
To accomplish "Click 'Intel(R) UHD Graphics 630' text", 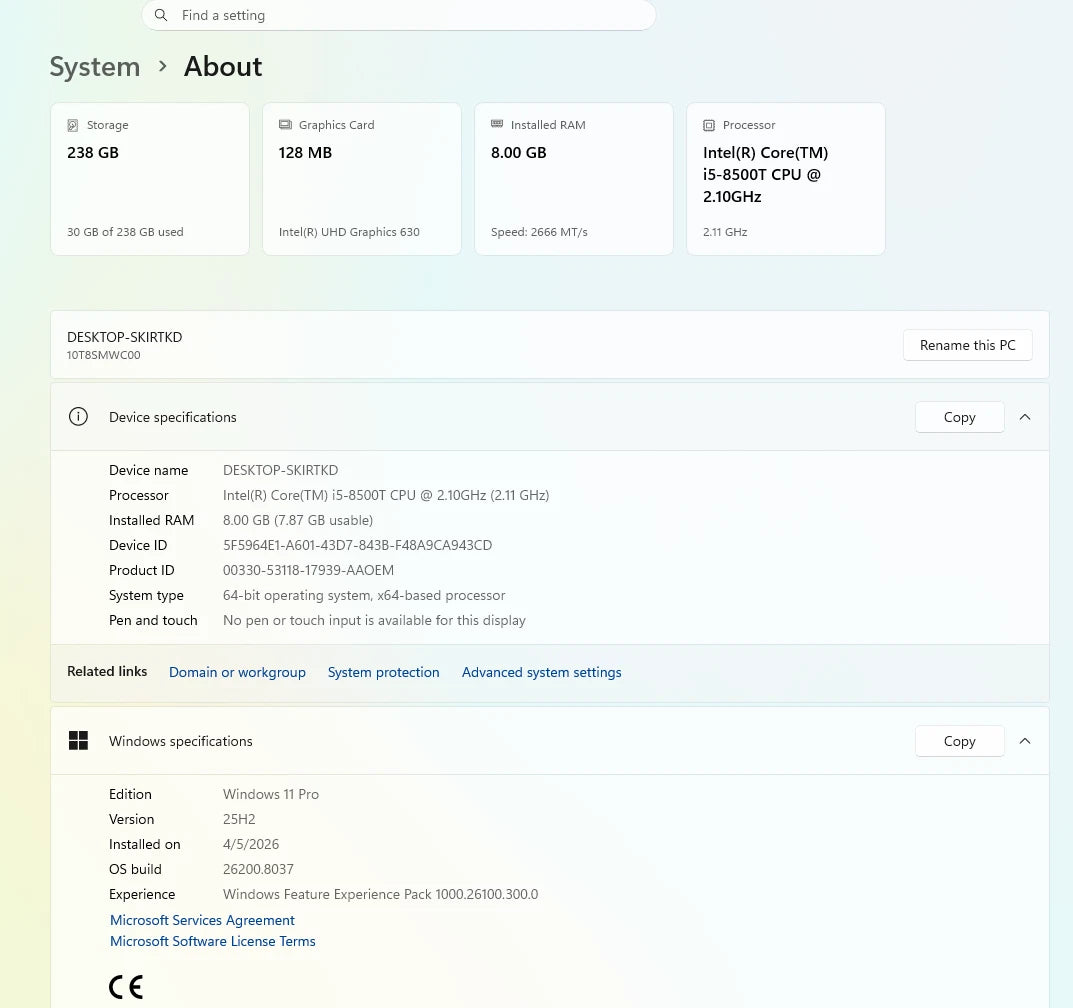I will [349, 232].
